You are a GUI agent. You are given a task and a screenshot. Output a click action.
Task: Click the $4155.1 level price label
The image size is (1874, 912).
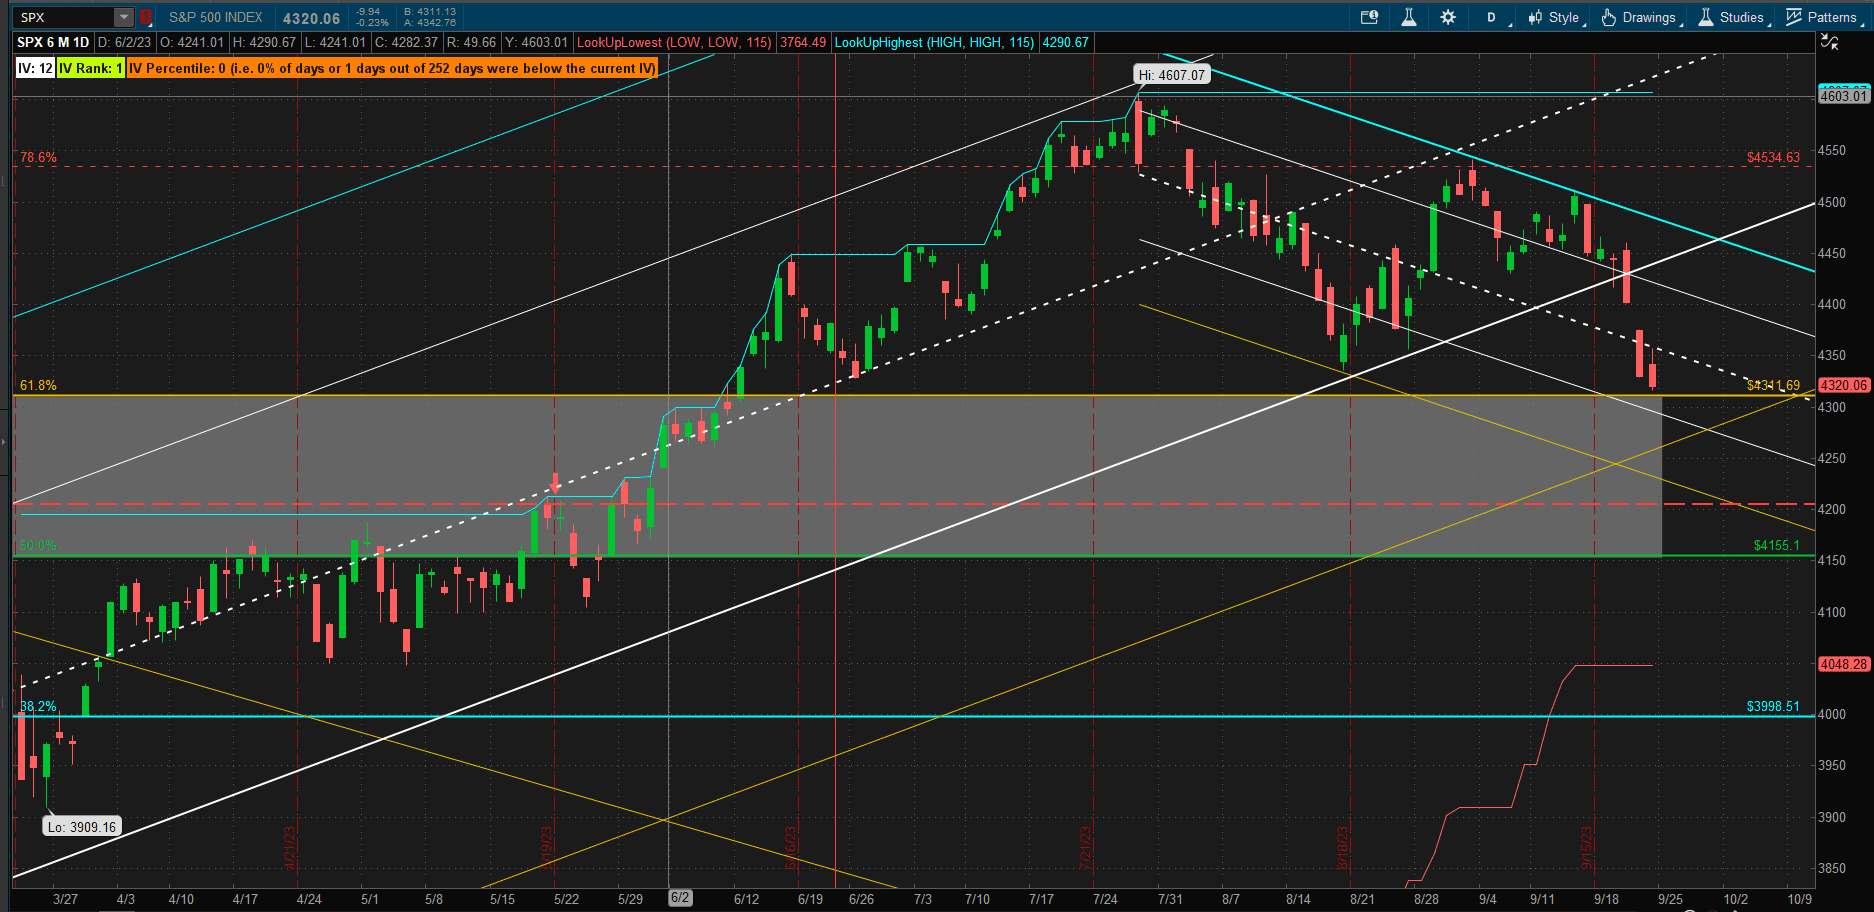(1776, 545)
